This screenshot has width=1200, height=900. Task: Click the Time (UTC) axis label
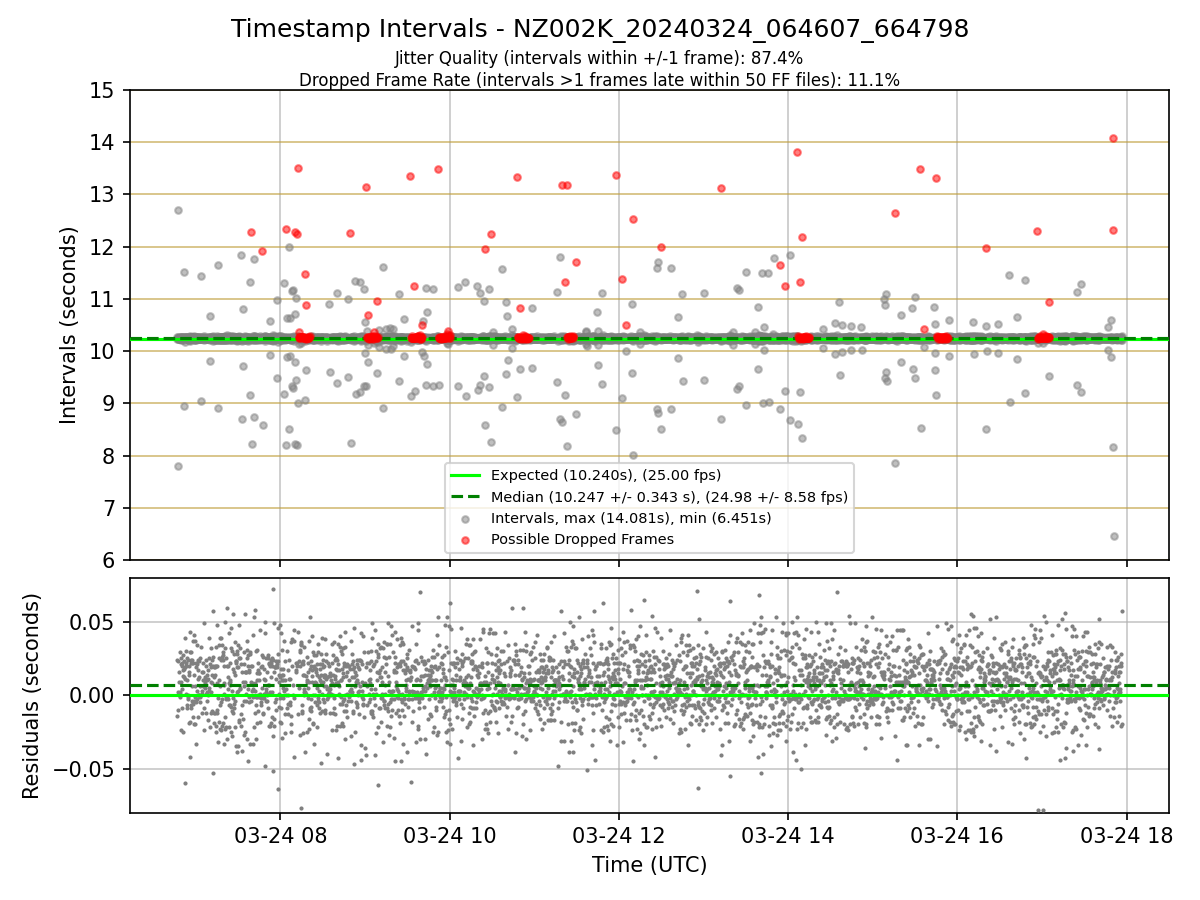[649, 865]
